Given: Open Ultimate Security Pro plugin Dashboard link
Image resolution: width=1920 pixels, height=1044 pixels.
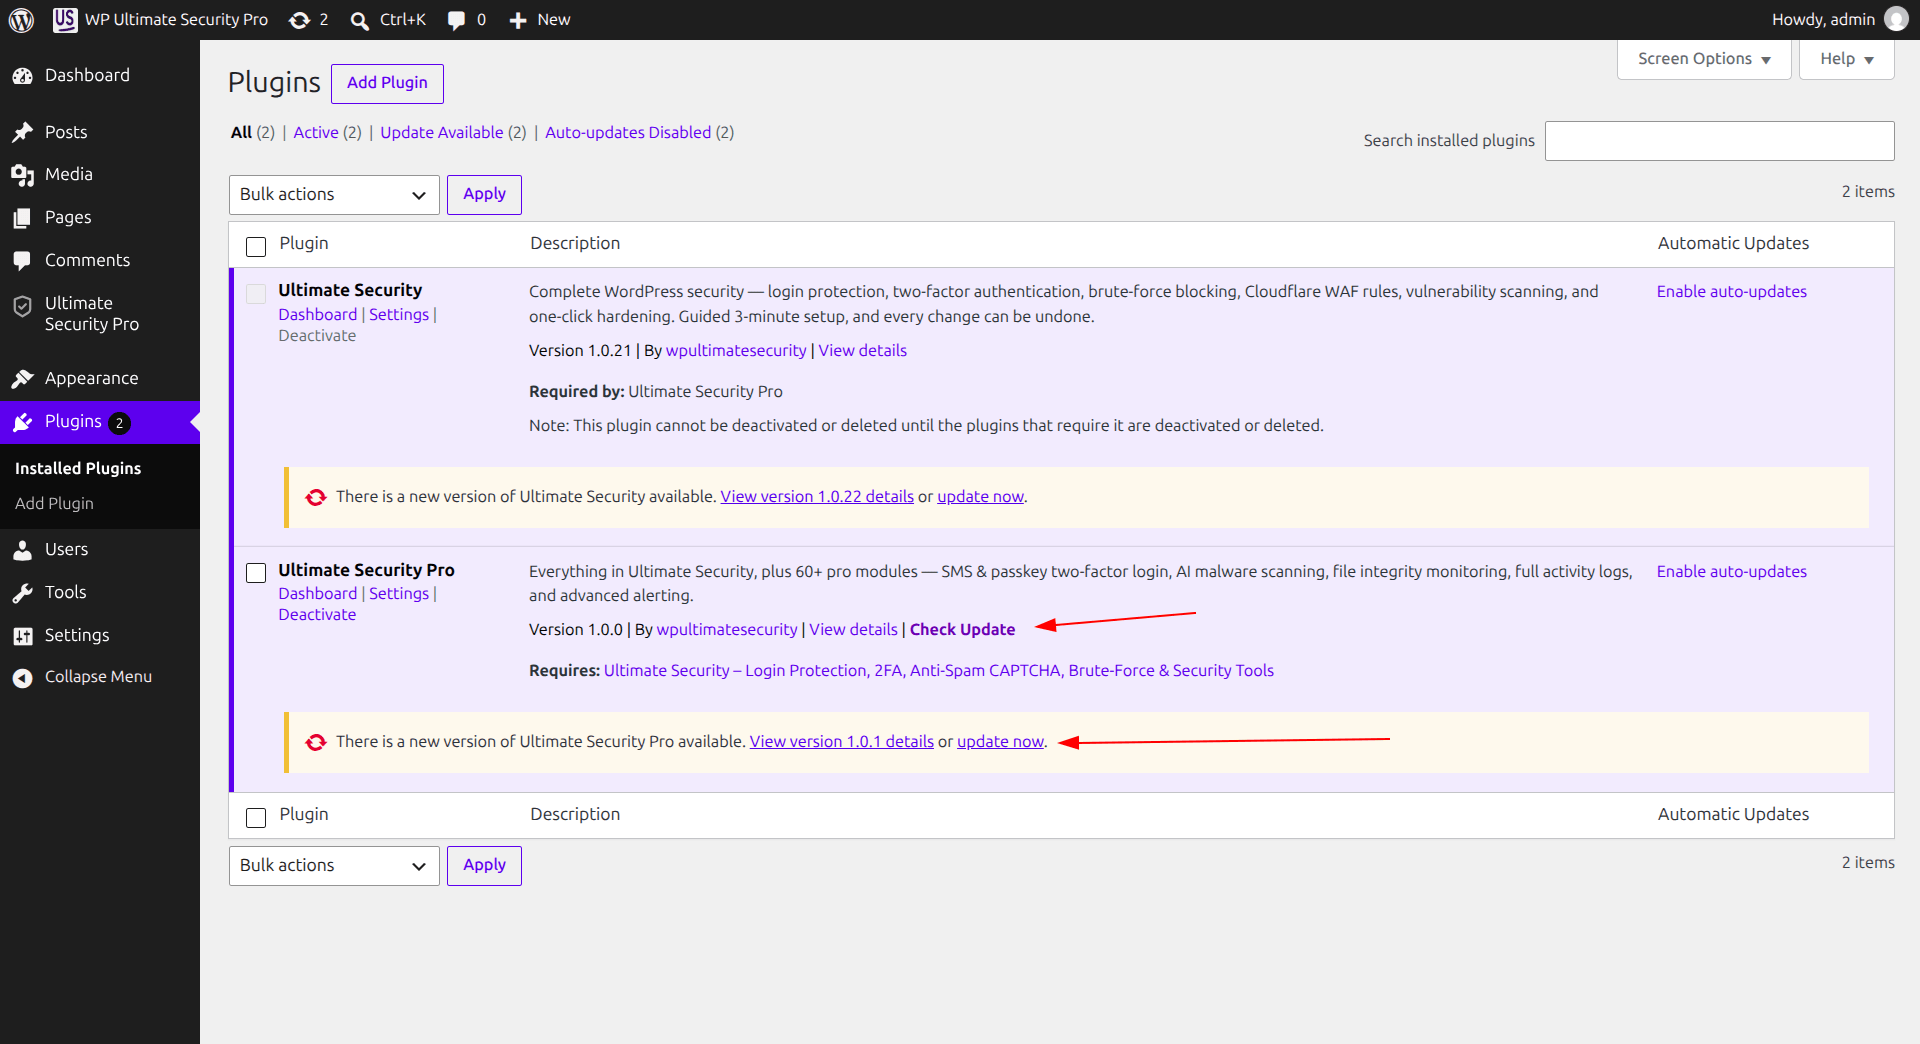Looking at the screenshot, I should point(317,593).
